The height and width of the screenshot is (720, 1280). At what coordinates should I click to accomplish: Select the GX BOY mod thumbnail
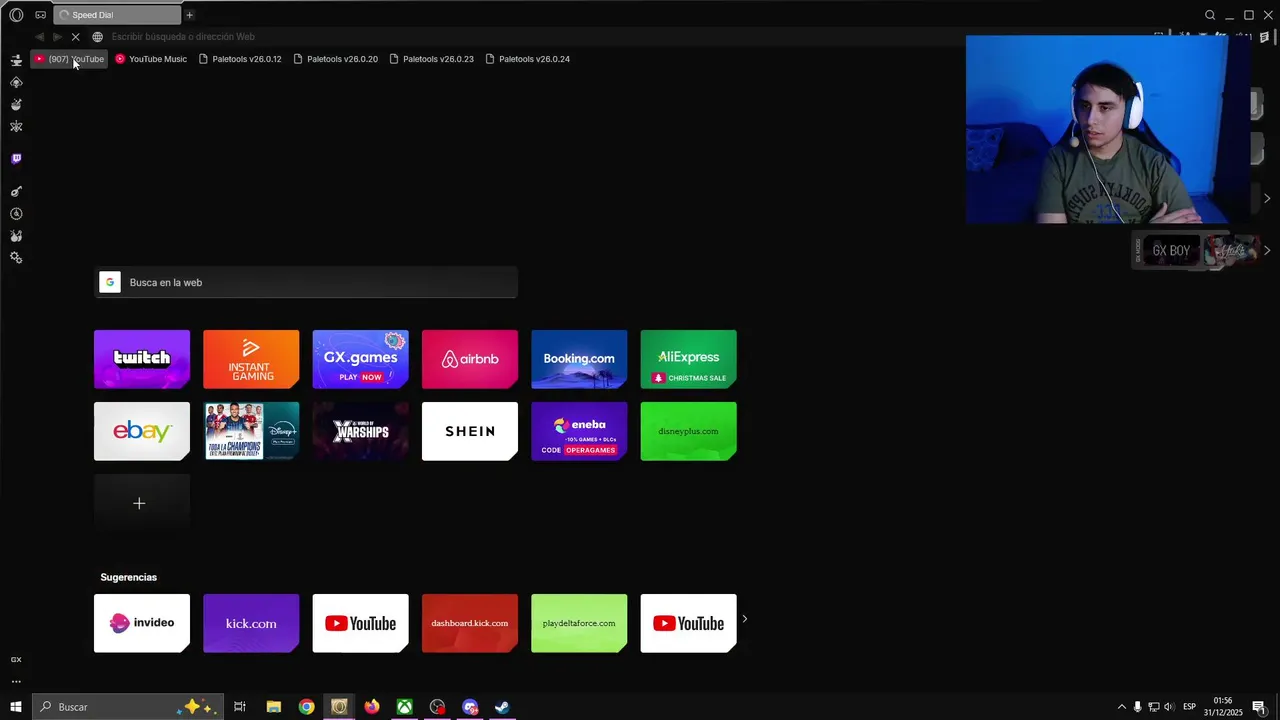click(1172, 251)
